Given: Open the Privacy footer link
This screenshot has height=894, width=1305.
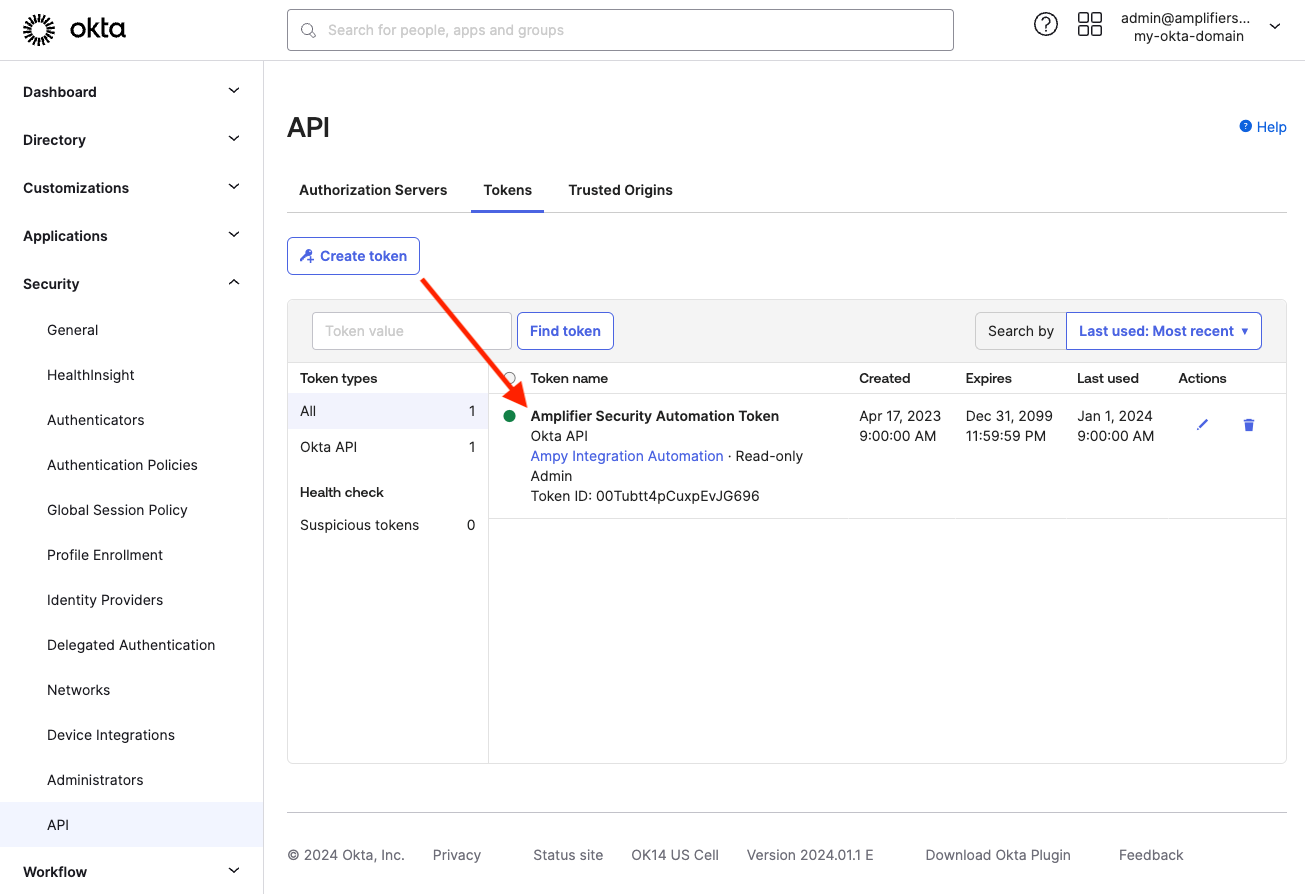Looking at the screenshot, I should pos(457,855).
